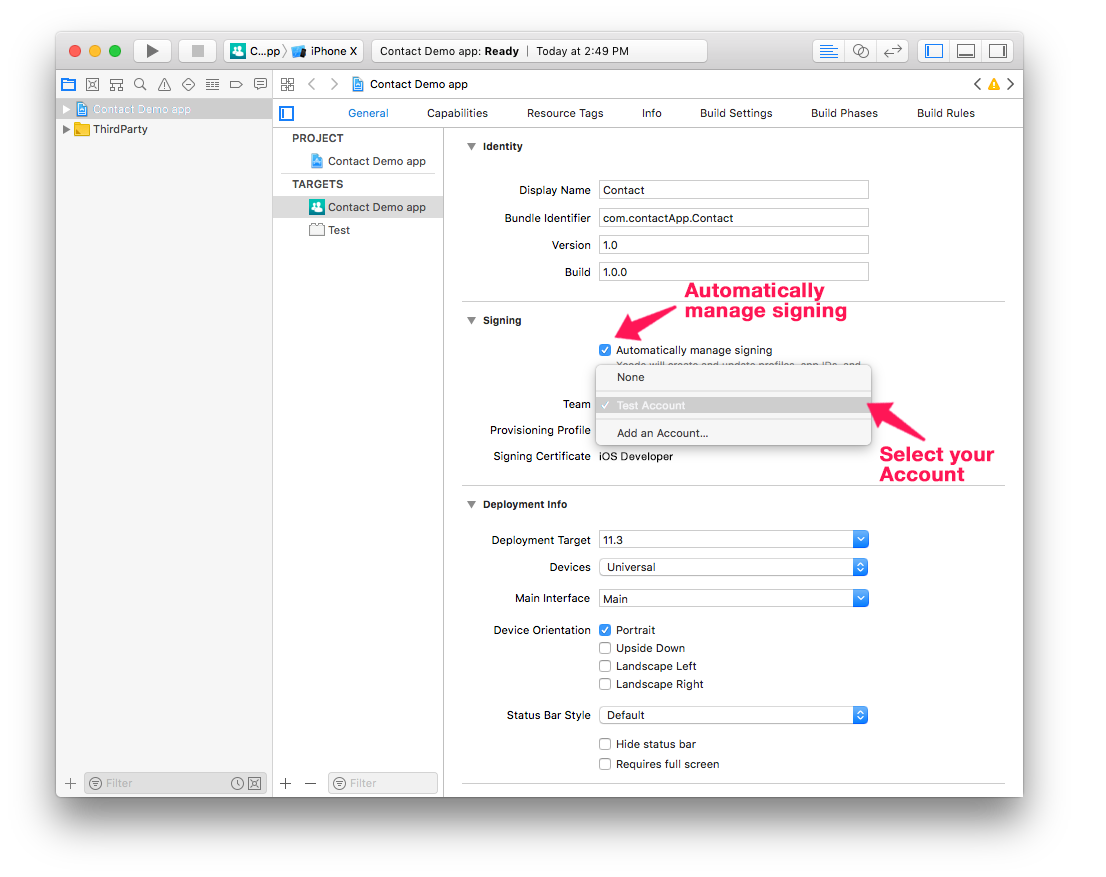
Task: Toggle the utilities pane
Action: pos(997,51)
